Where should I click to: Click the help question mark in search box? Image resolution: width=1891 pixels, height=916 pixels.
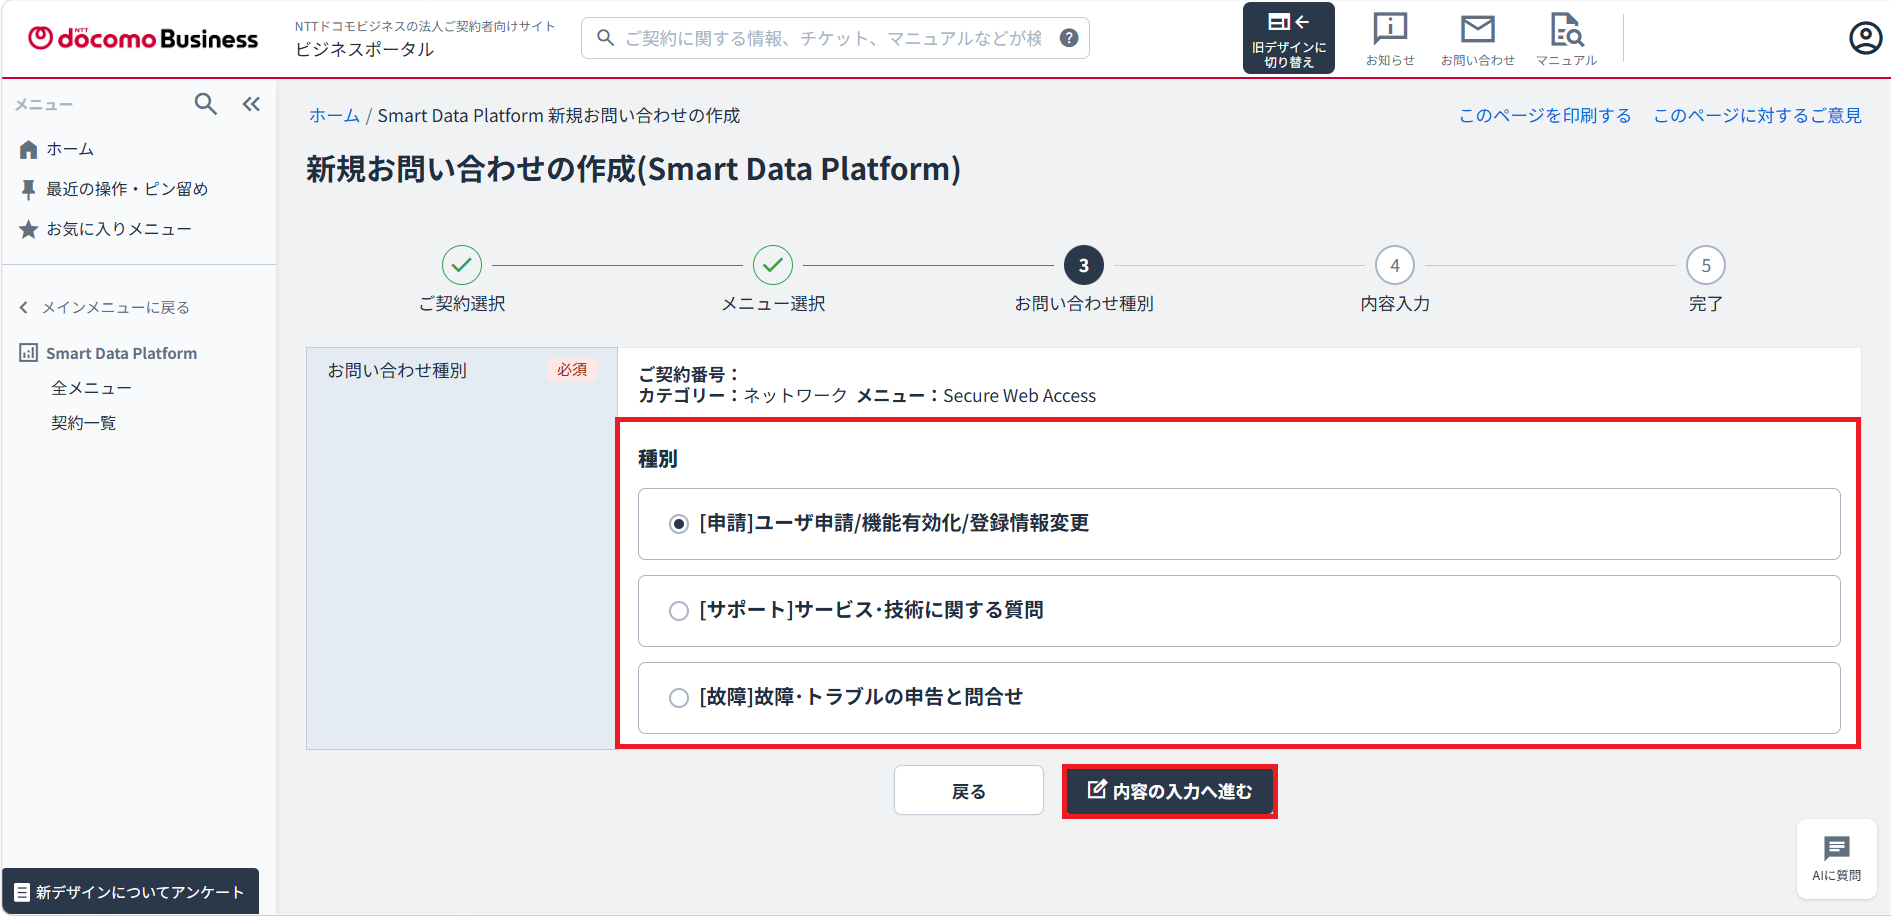click(1069, 38)
